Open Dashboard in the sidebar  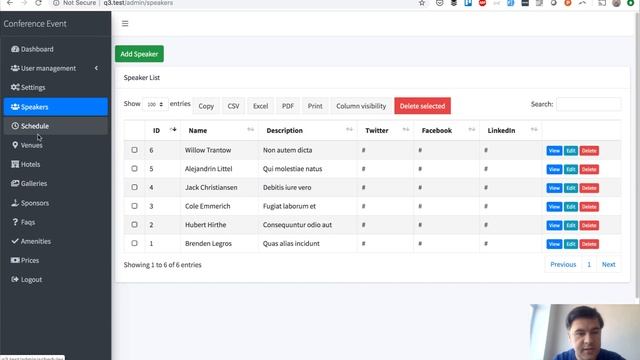pos(56,49)
